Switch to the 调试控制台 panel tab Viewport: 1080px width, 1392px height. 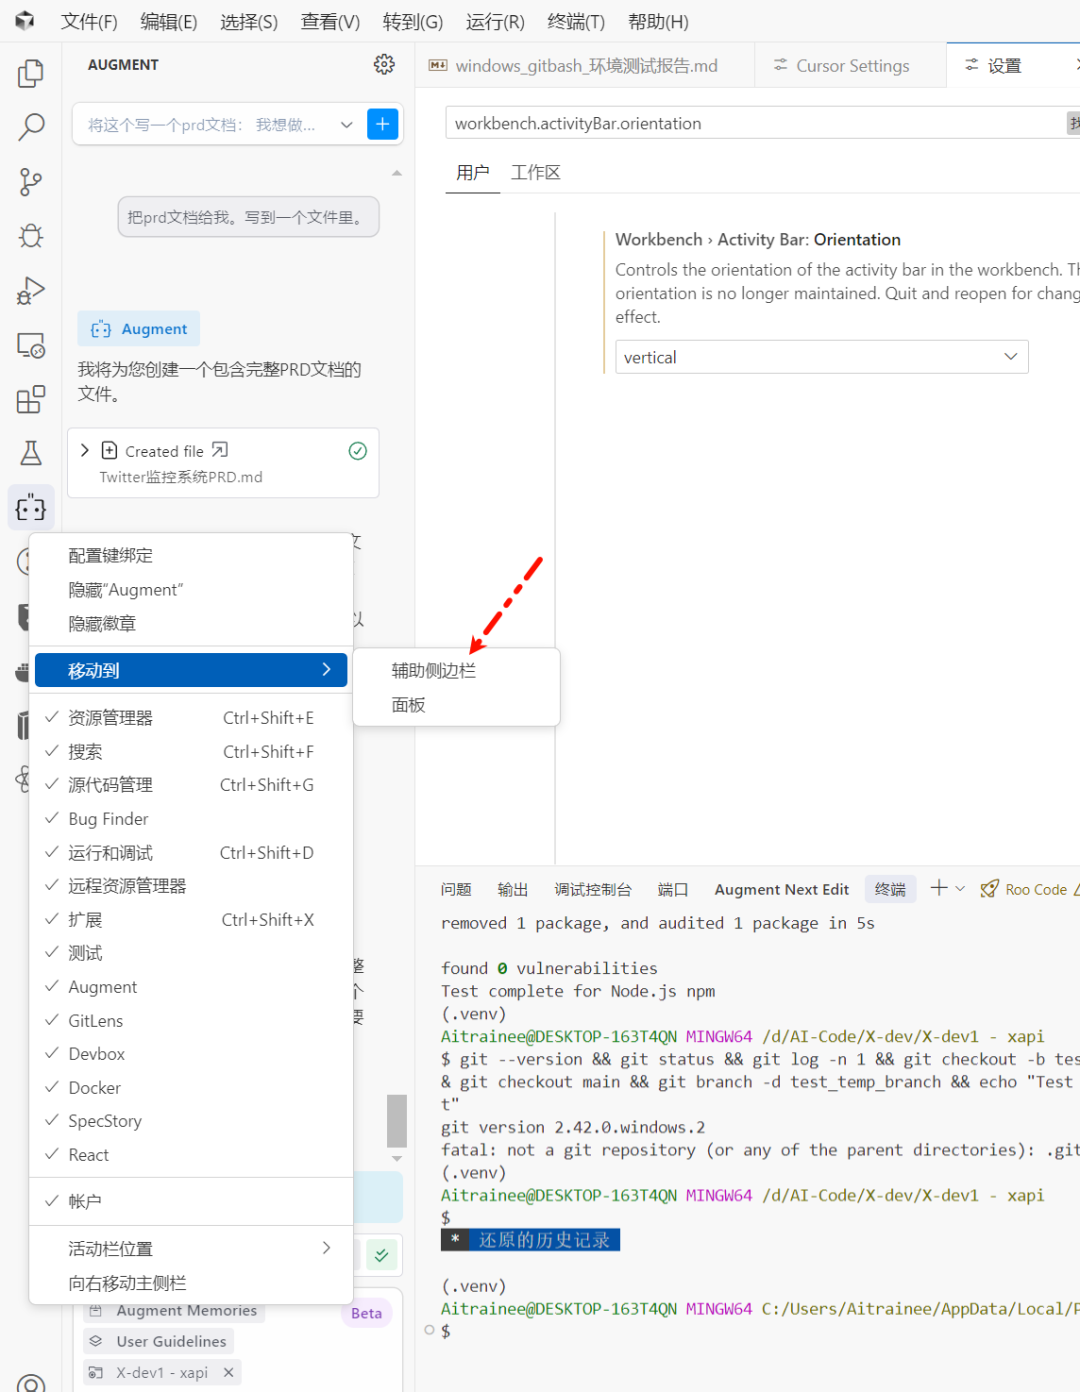593,889
